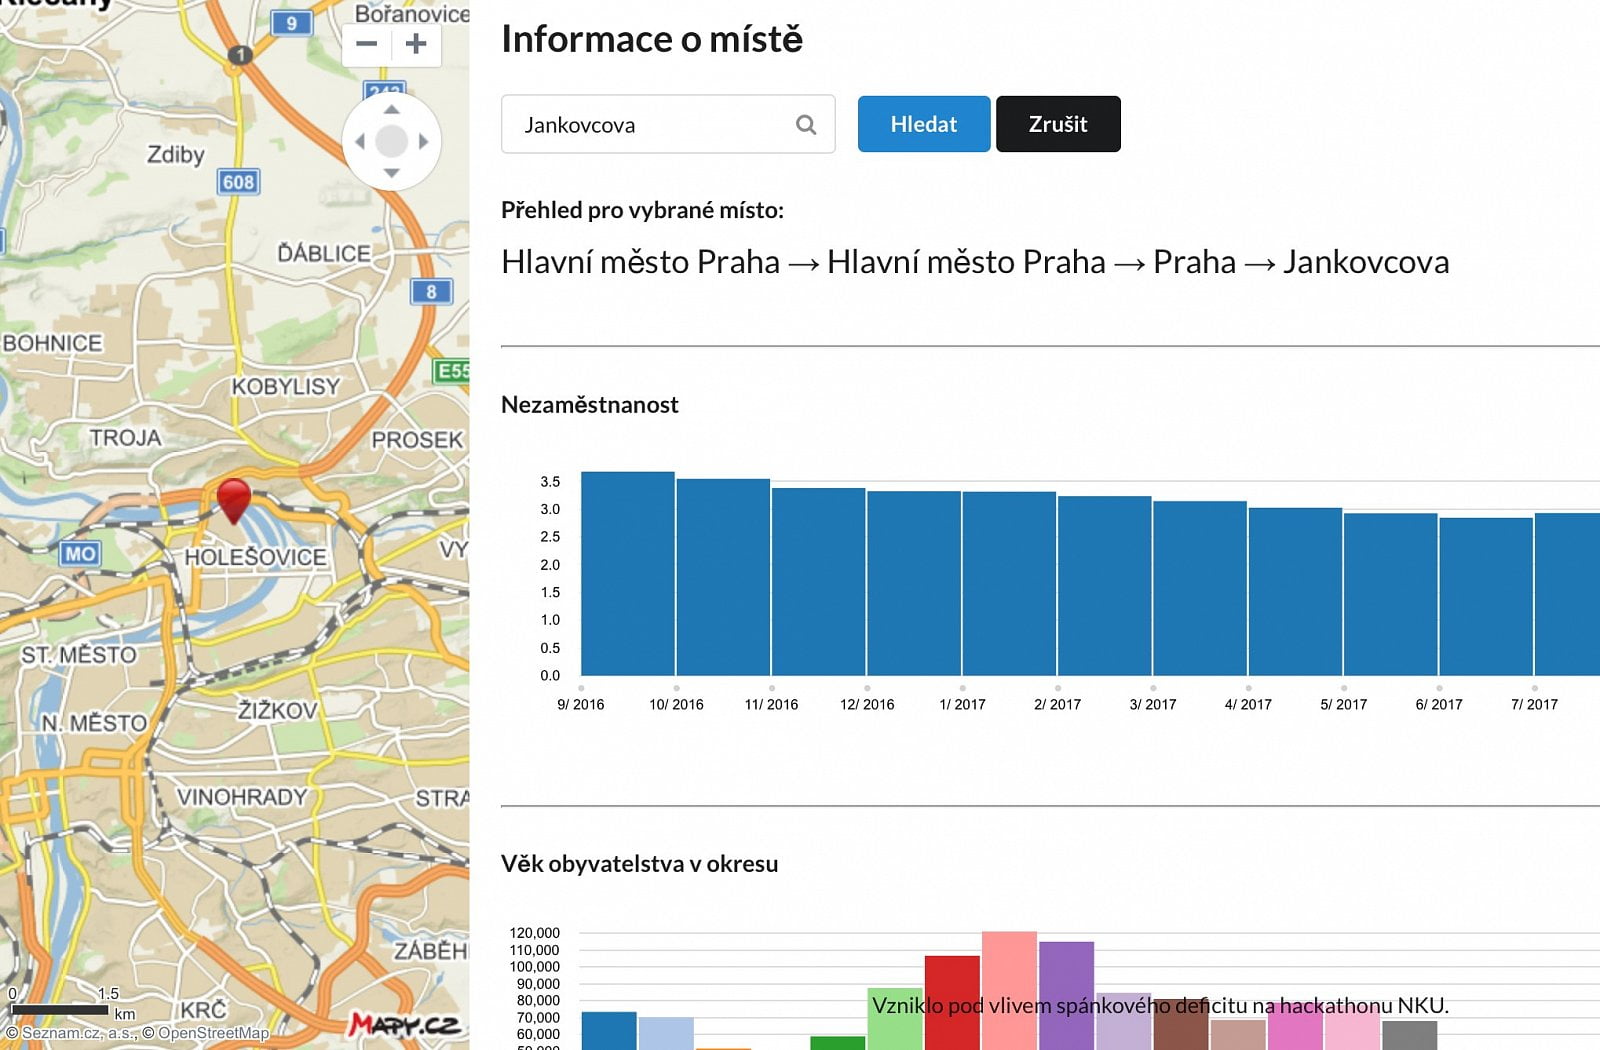Zoom in using the plus button on the map
Image resolution: width=1600 pixels, height=1050 pixels.
pos(416,45)
